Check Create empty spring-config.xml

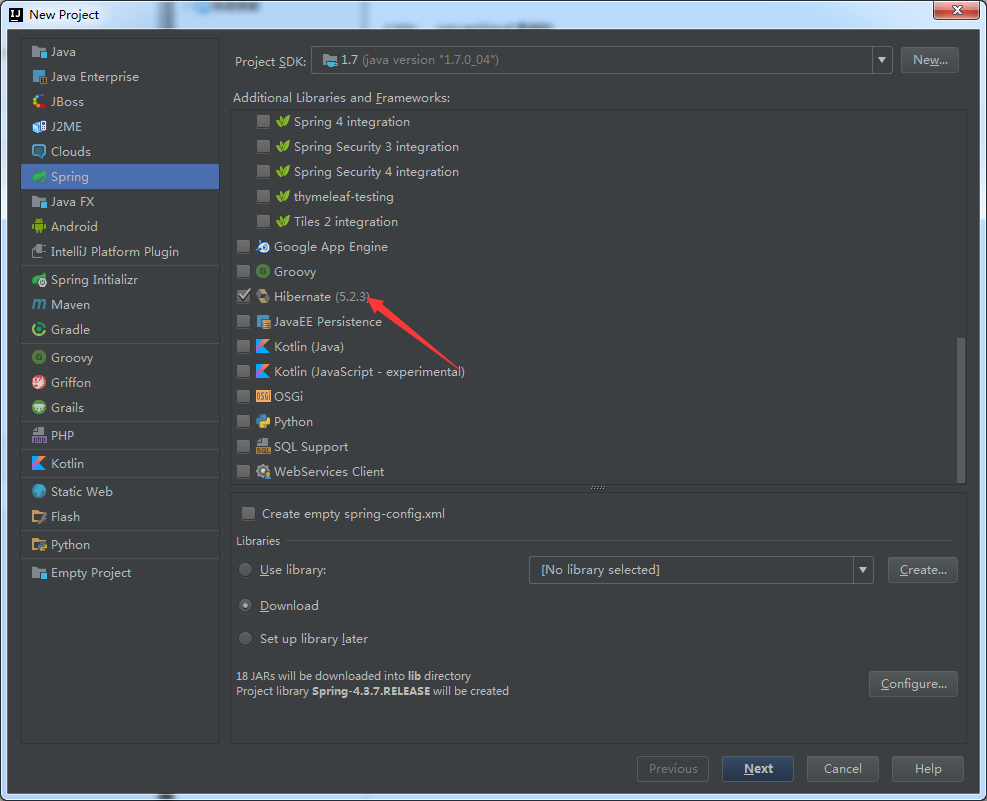[248, 514]
